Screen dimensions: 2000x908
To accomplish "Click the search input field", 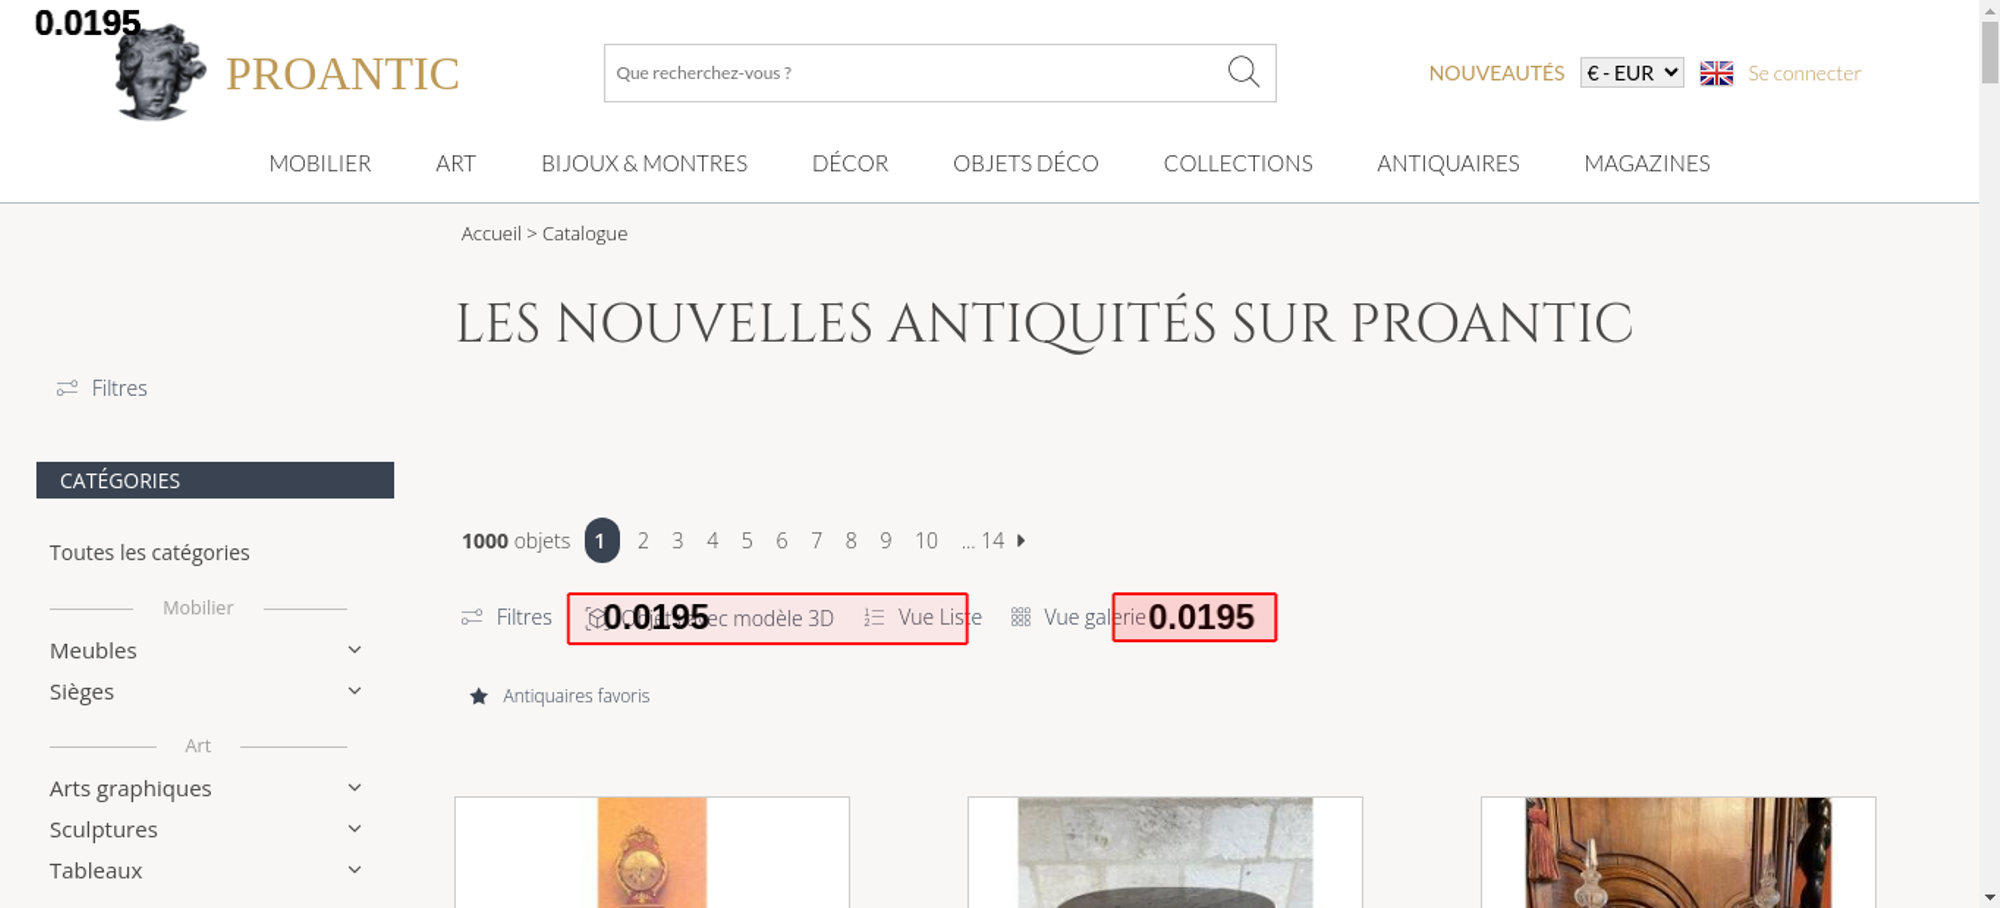I will click(910, 73).
